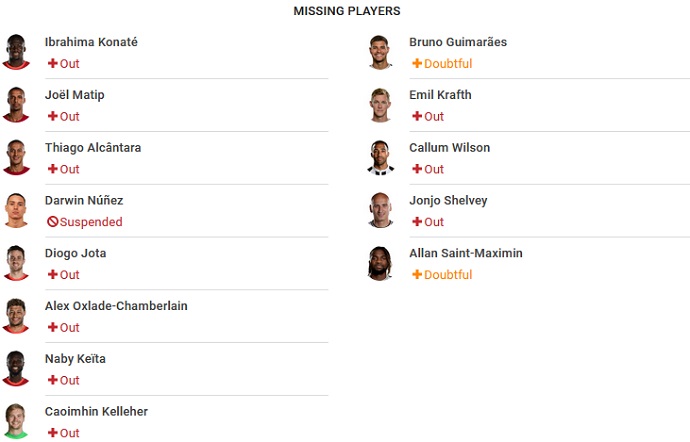Select the Alex Oxlade-Chamberlain name link
This screenshot has width=690, height=442.
pyautogui.click(x=116, y=306)
